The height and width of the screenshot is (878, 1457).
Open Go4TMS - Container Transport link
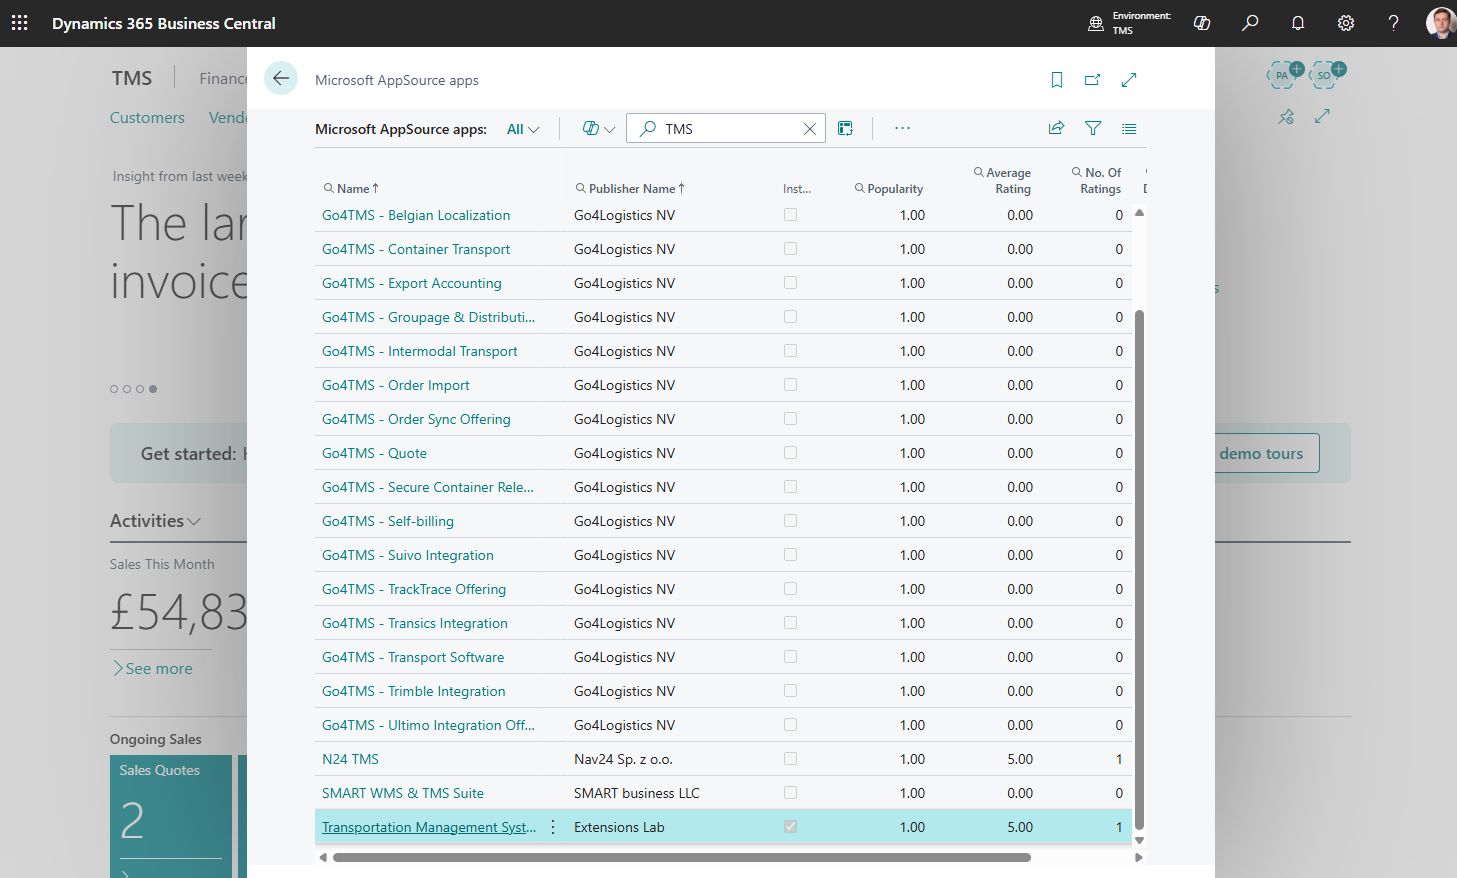(x=415, y=249)
